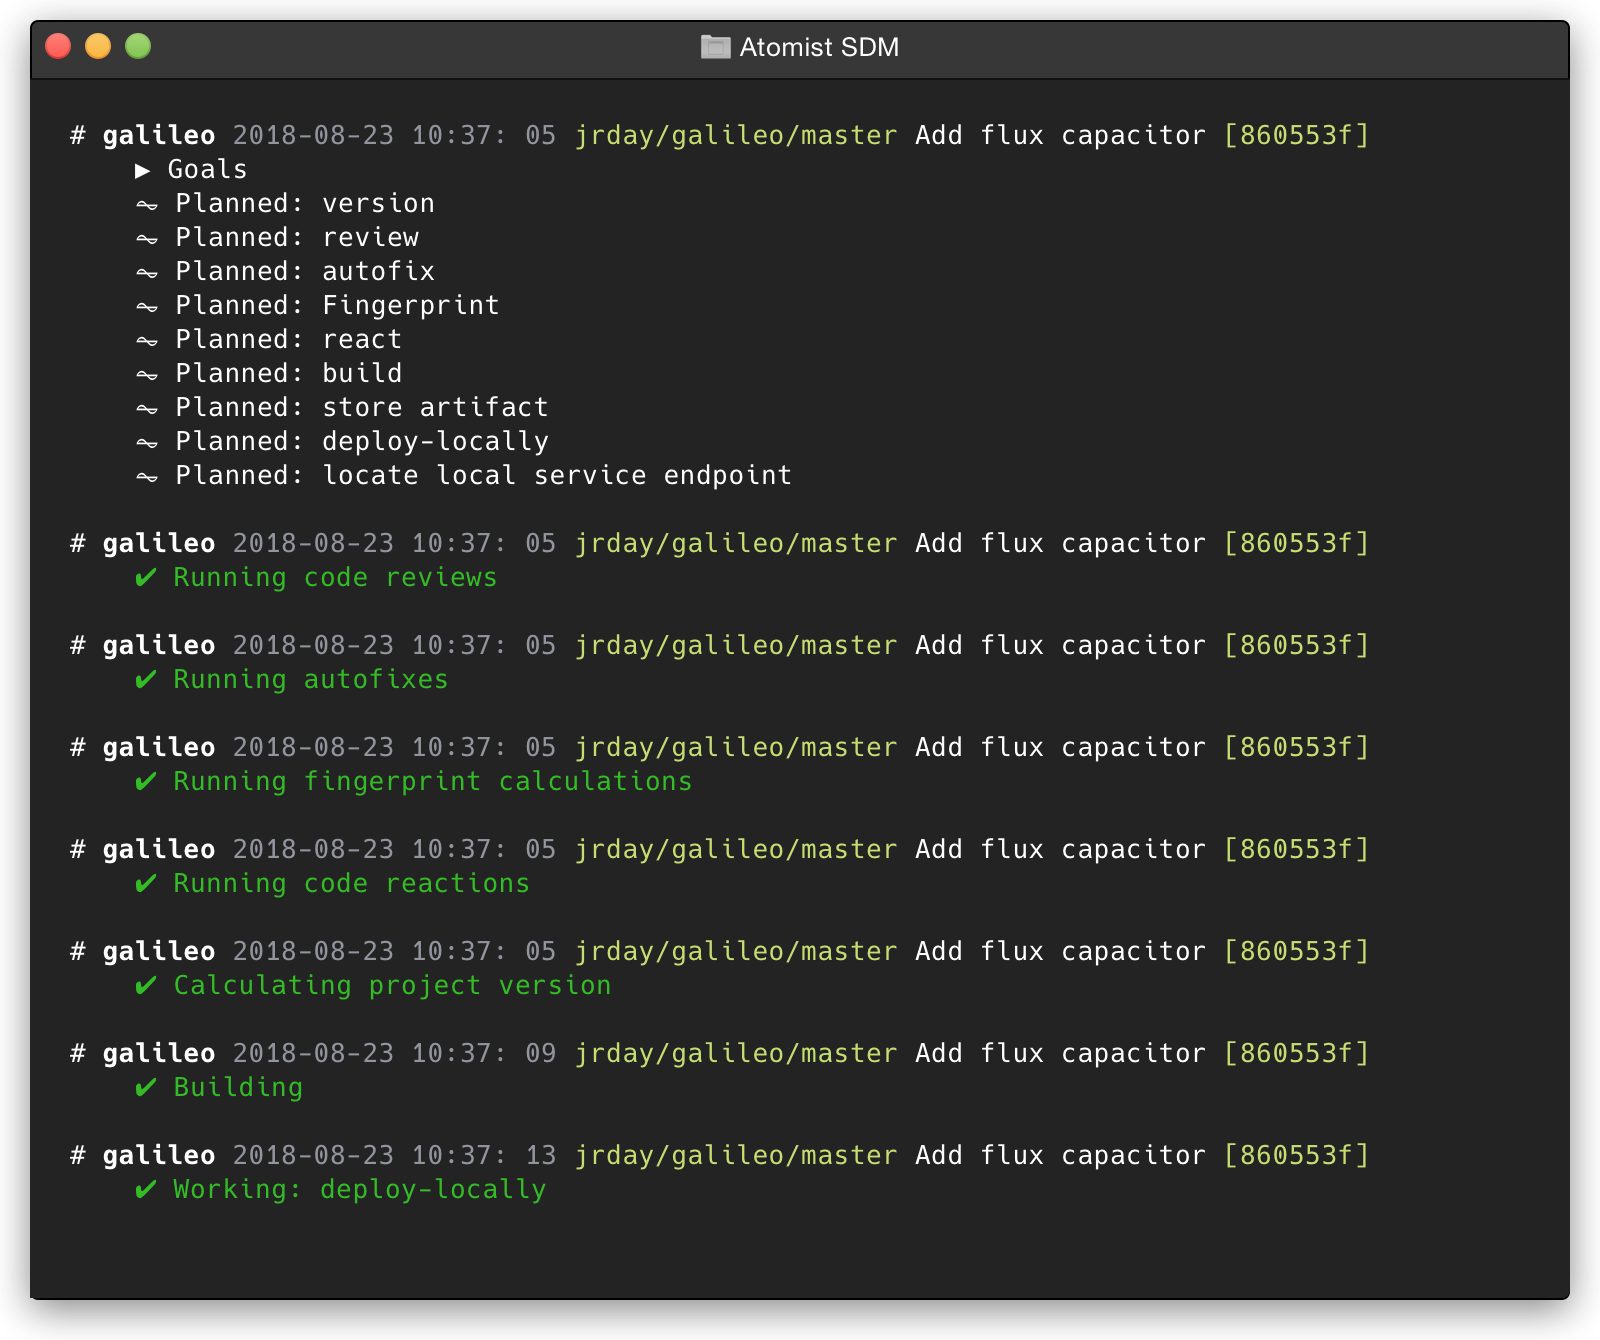Click the tilde icon before Planned: react

coord(147,342)
